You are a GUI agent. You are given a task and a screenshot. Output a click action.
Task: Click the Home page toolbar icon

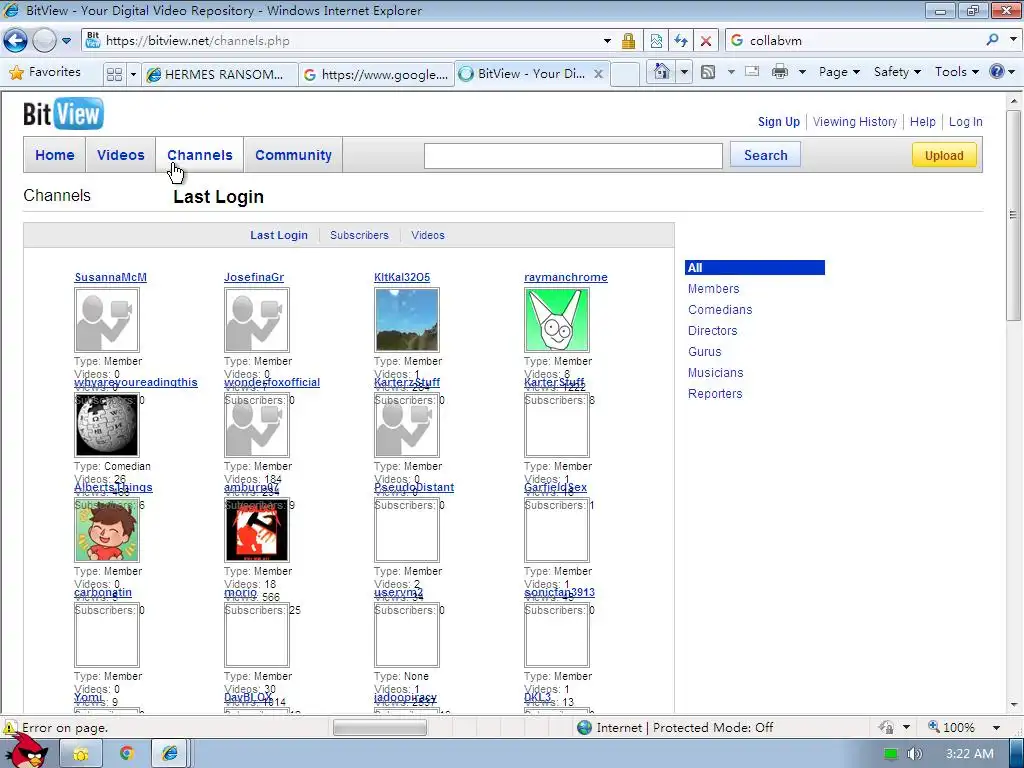tap(662, 72)
